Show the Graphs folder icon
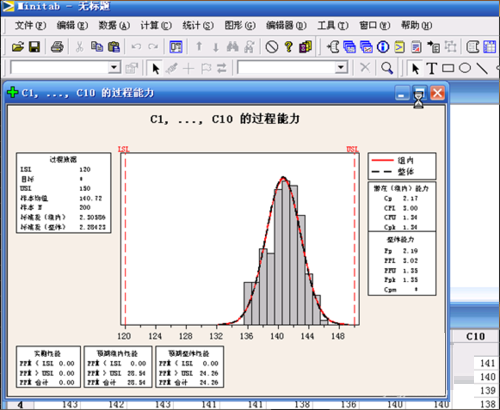This screenshot has width=500, height=410. coord(366,47)
